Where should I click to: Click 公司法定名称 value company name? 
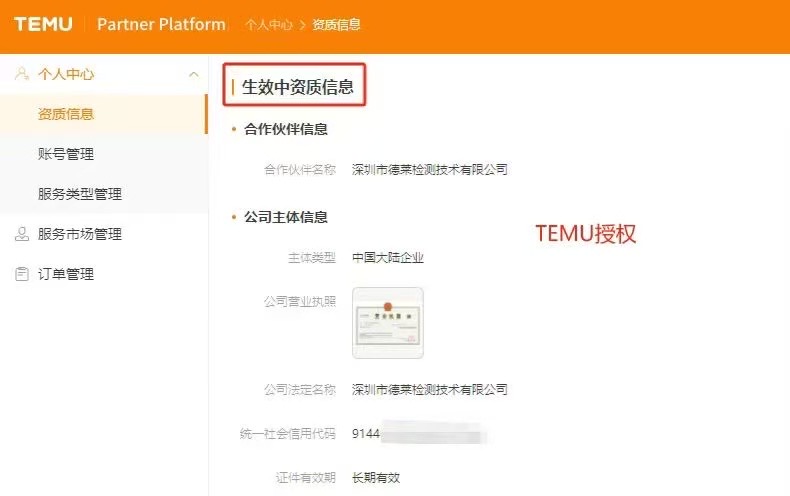tap(430, 390)
